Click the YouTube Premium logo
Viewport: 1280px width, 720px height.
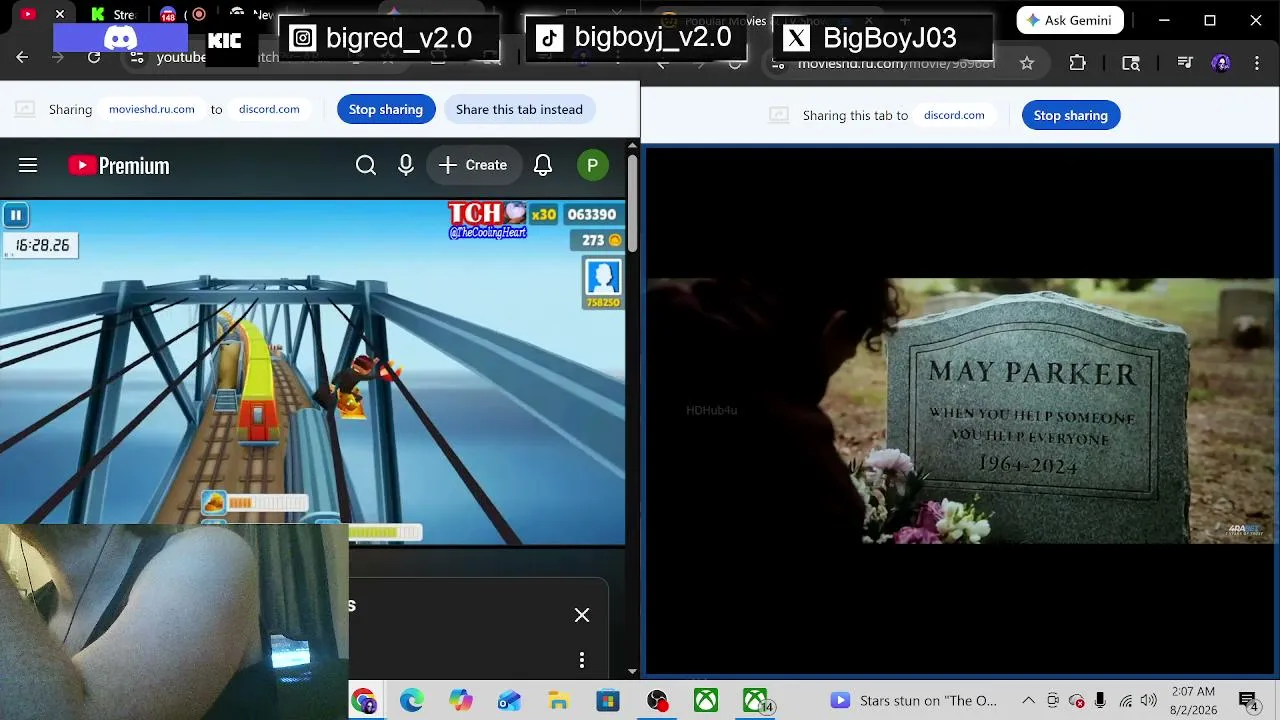(119, 165)
